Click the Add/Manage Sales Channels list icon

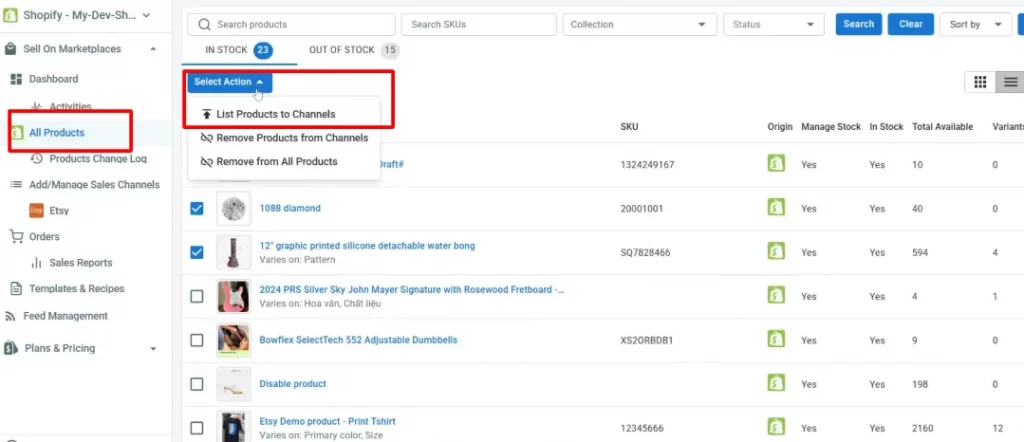pos(16,185)
